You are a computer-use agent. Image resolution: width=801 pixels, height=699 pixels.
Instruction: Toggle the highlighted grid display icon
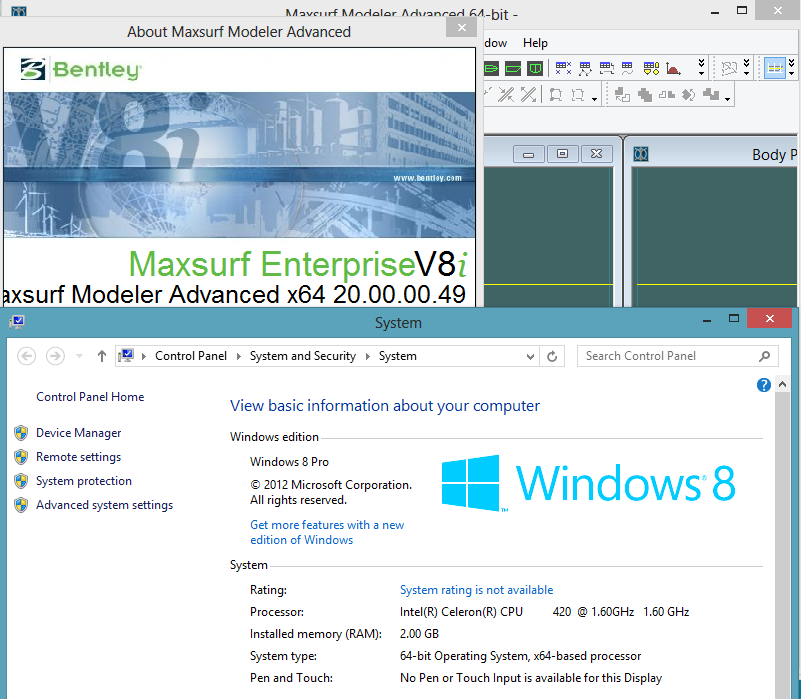775,68
